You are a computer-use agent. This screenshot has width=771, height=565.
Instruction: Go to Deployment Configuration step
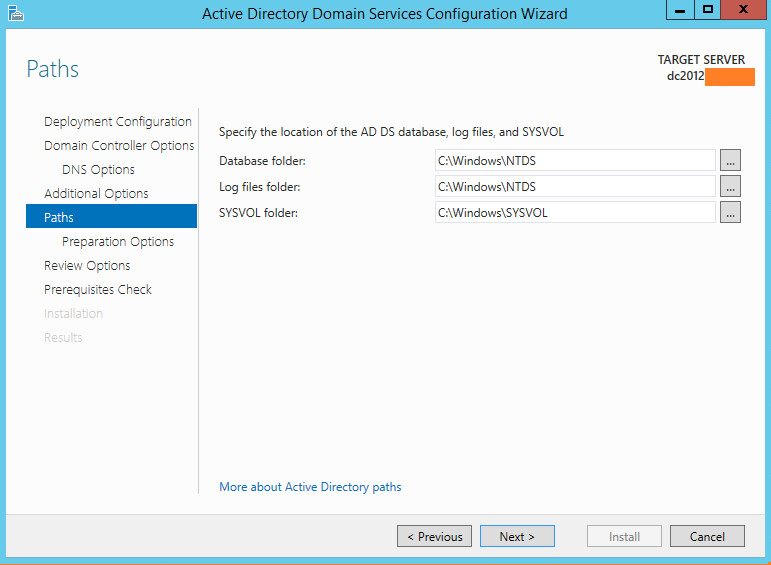click(117, 122)
